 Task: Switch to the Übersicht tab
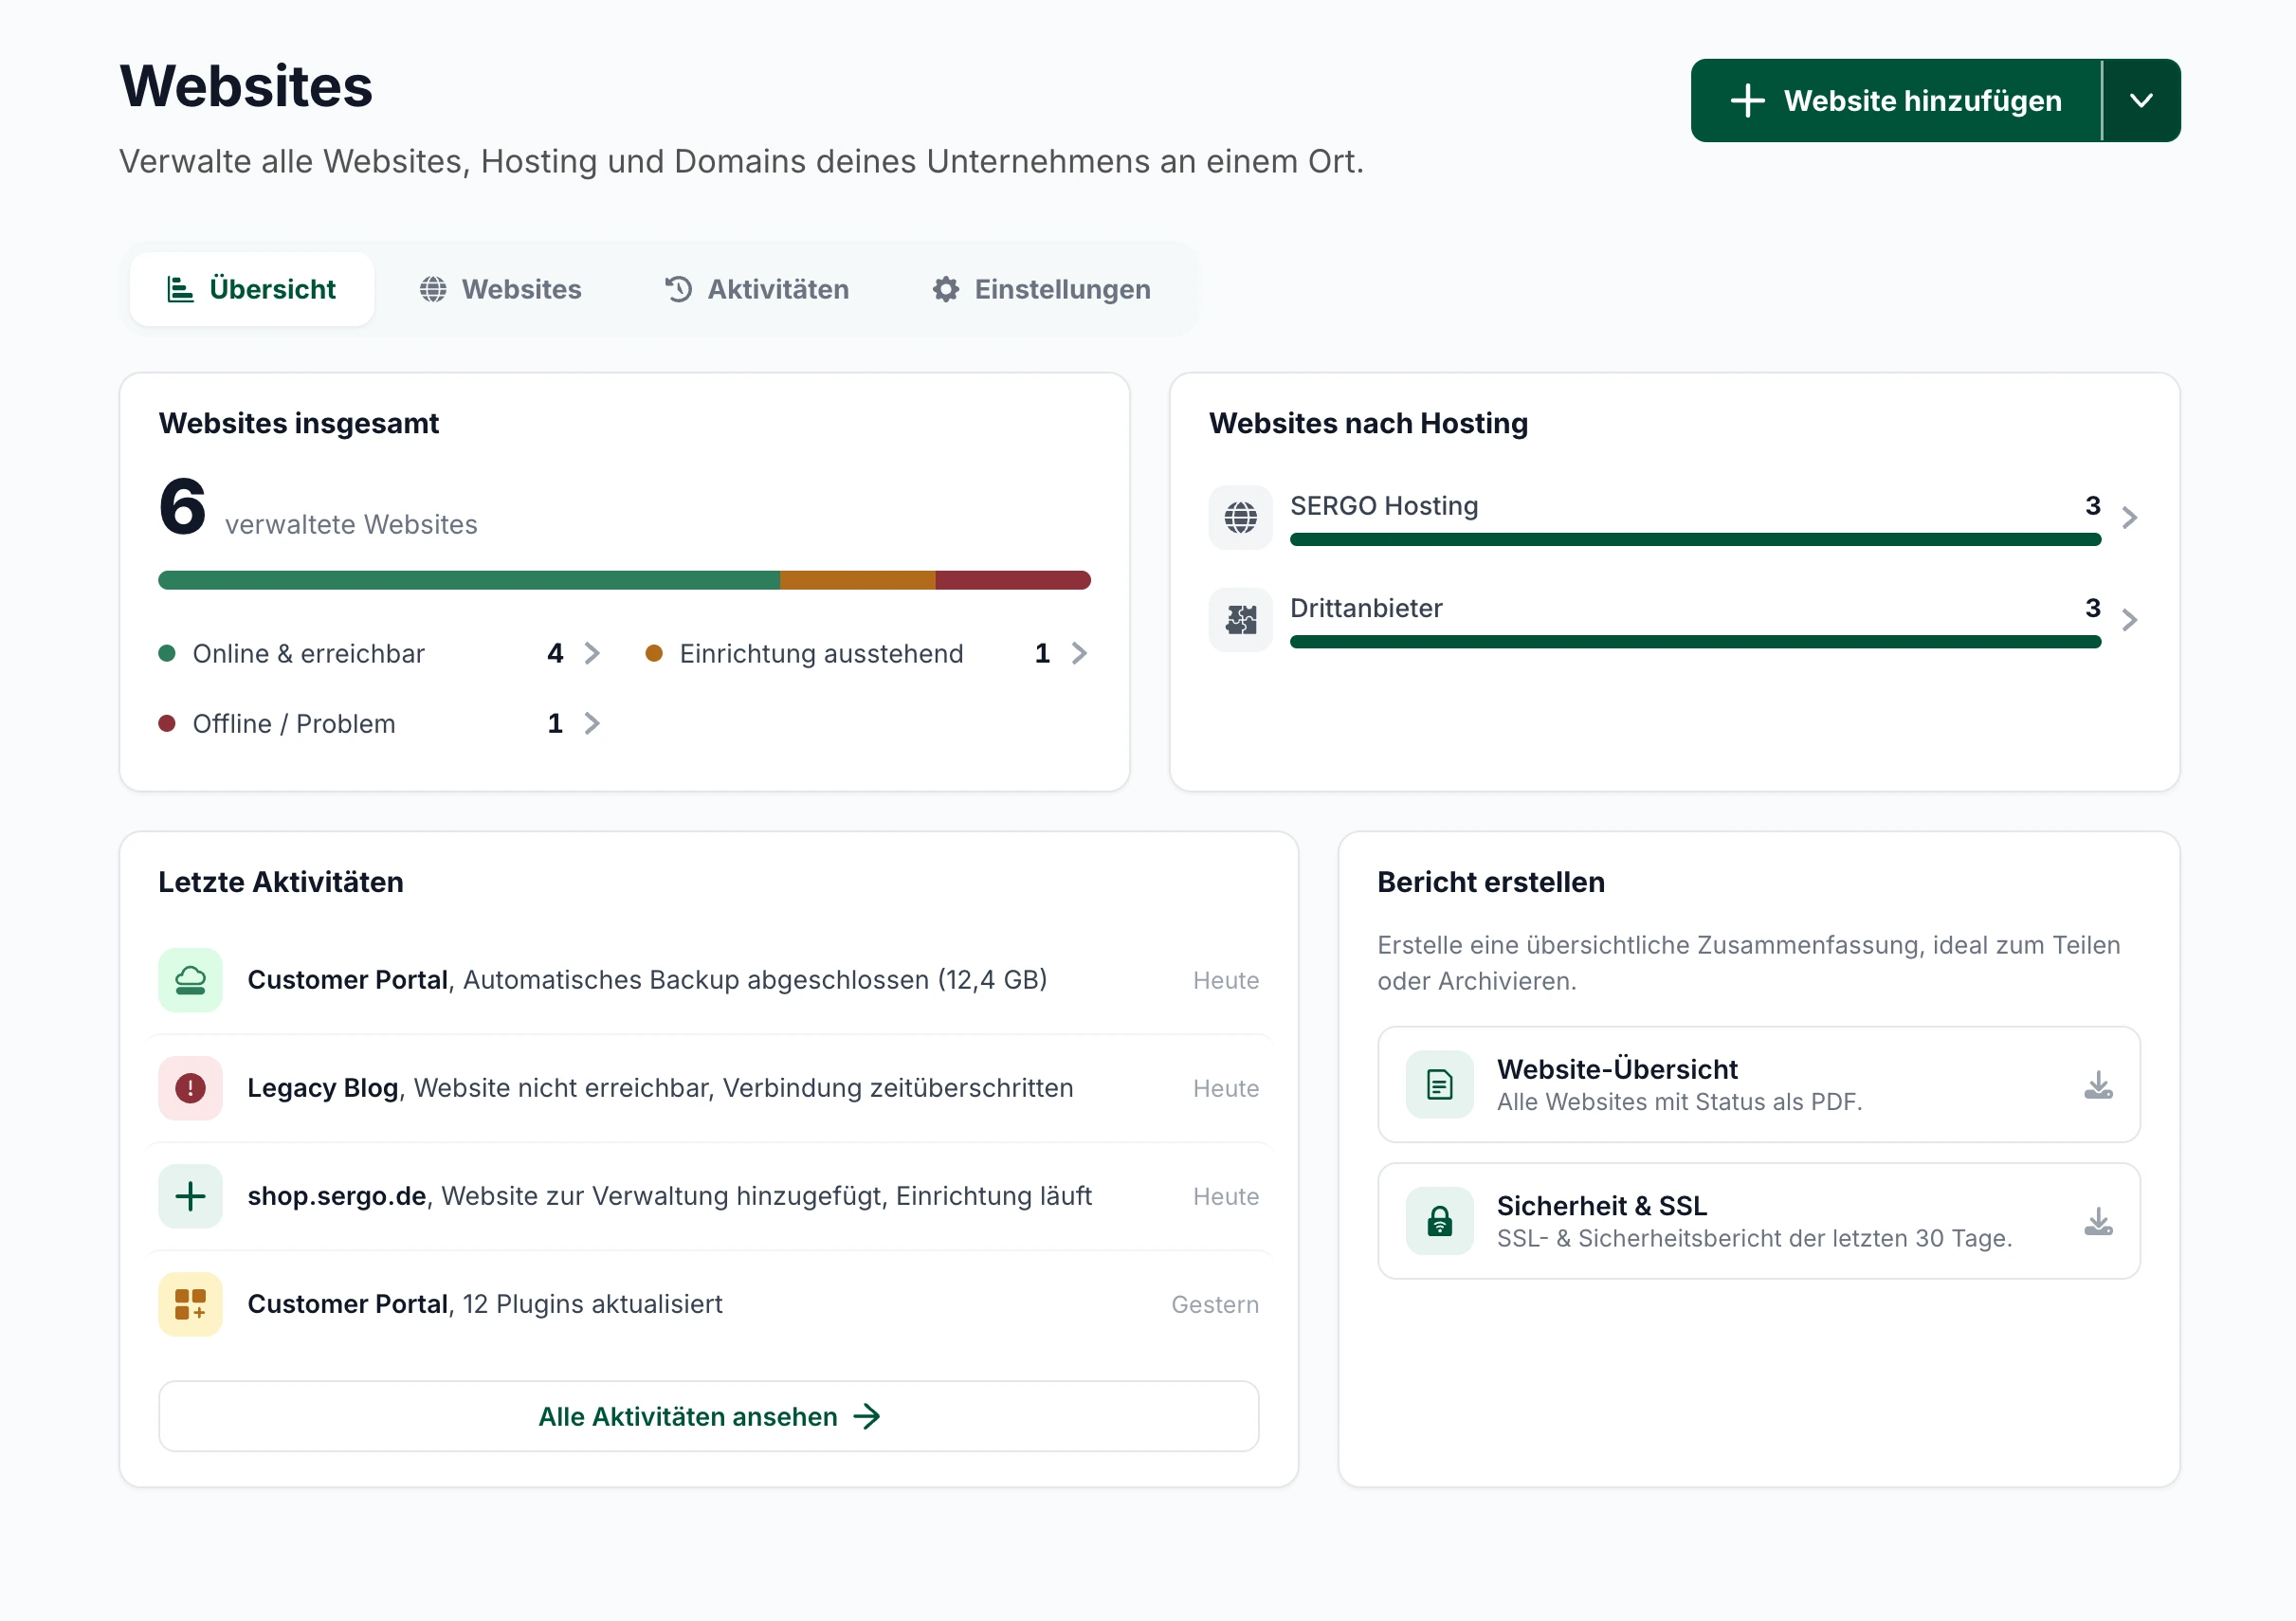click(252, 289)
